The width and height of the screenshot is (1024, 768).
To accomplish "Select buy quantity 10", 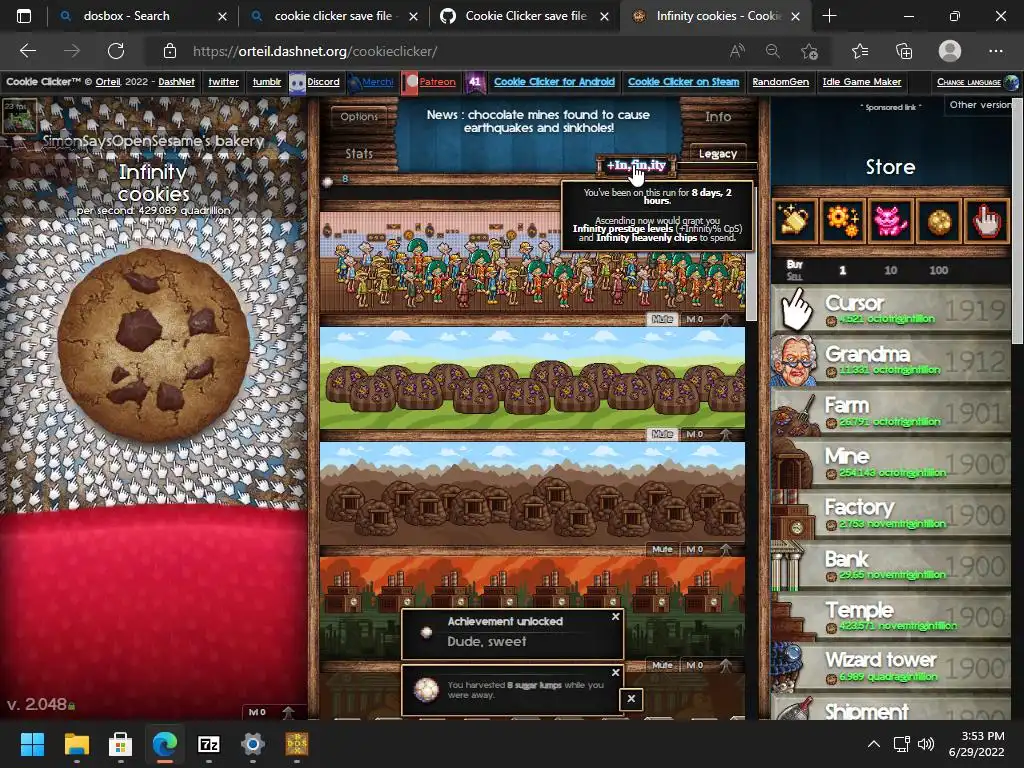I will coord(891,270).
